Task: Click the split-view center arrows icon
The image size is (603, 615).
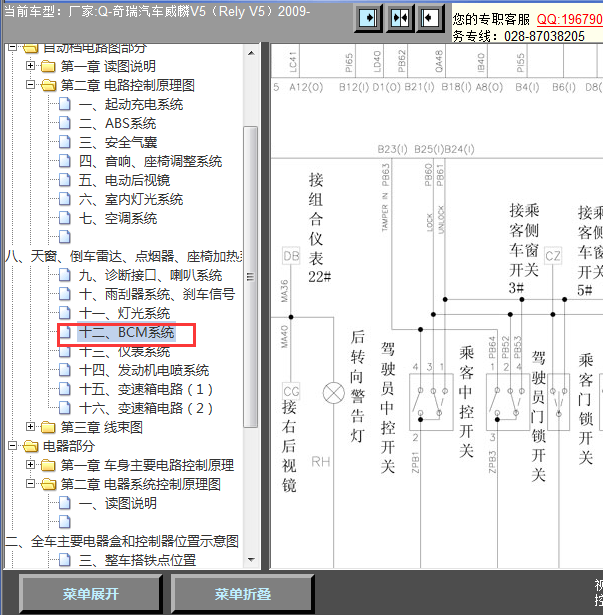Action: (400, 18)
